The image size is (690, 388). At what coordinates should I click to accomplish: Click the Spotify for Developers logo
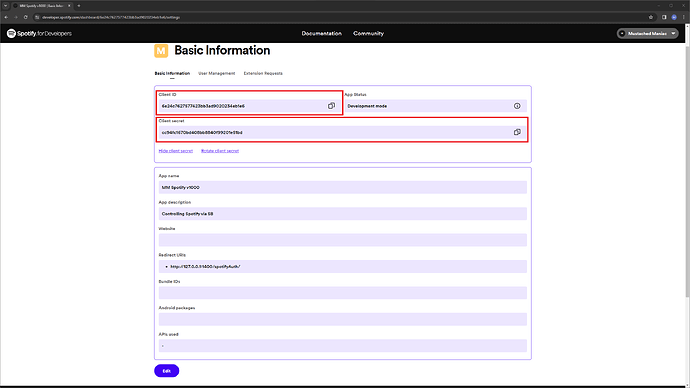(x=39, y=33)
